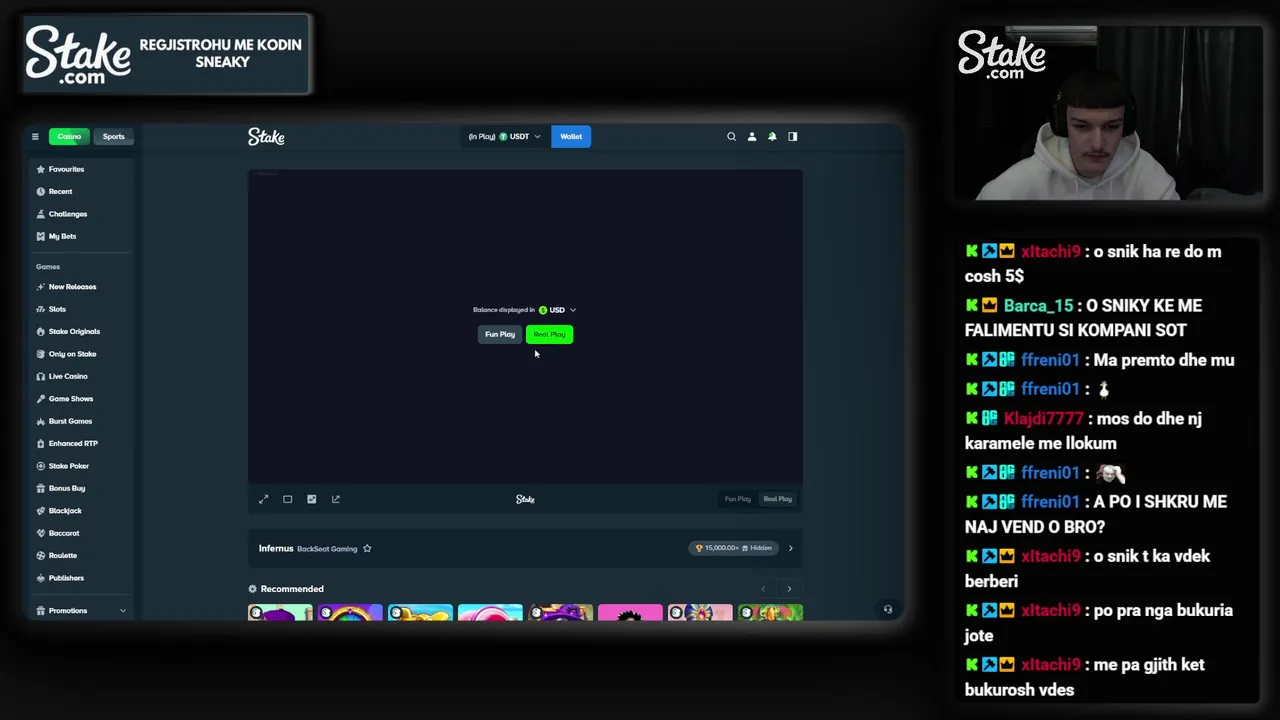Change the balance display currency USD dropdown
The image size is (1280, 720).
coord(558,310)
